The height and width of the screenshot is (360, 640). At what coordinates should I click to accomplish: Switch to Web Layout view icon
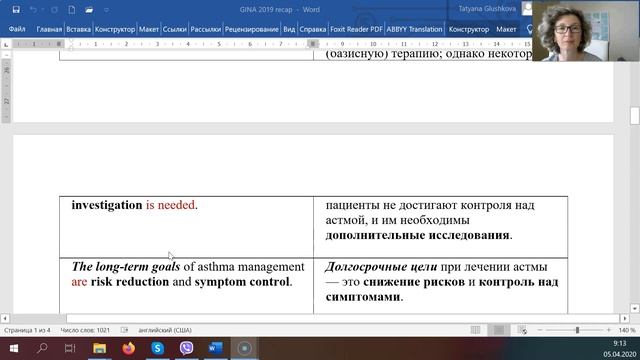[x=522, y=330]
